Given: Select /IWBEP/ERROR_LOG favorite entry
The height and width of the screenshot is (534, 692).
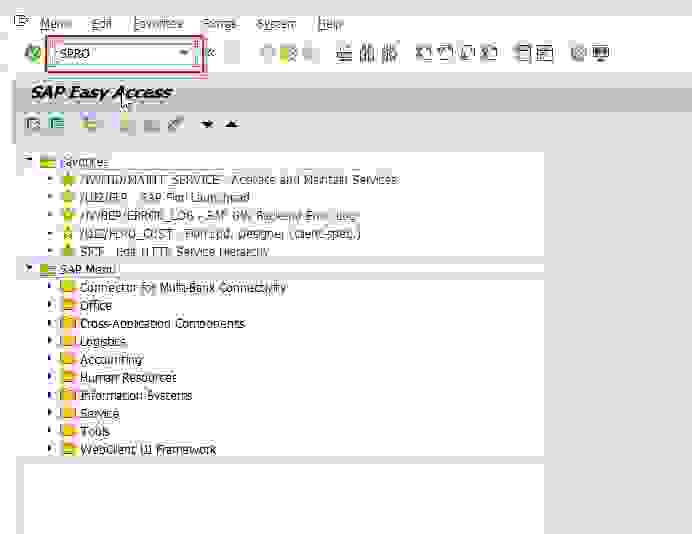Looking at the screenshot, I should pyautogui.click(x=219, y=216).
